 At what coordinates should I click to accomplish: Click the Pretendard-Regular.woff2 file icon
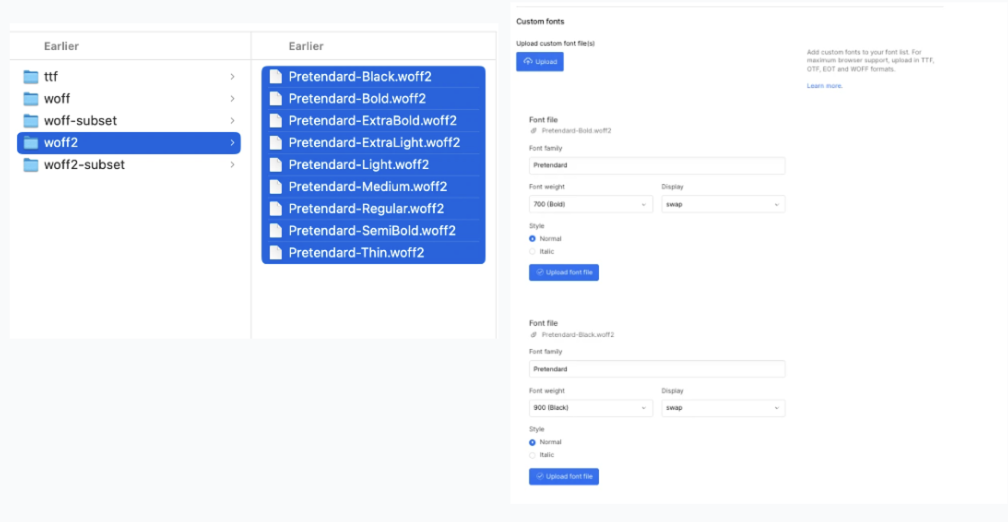click(276, 209)
